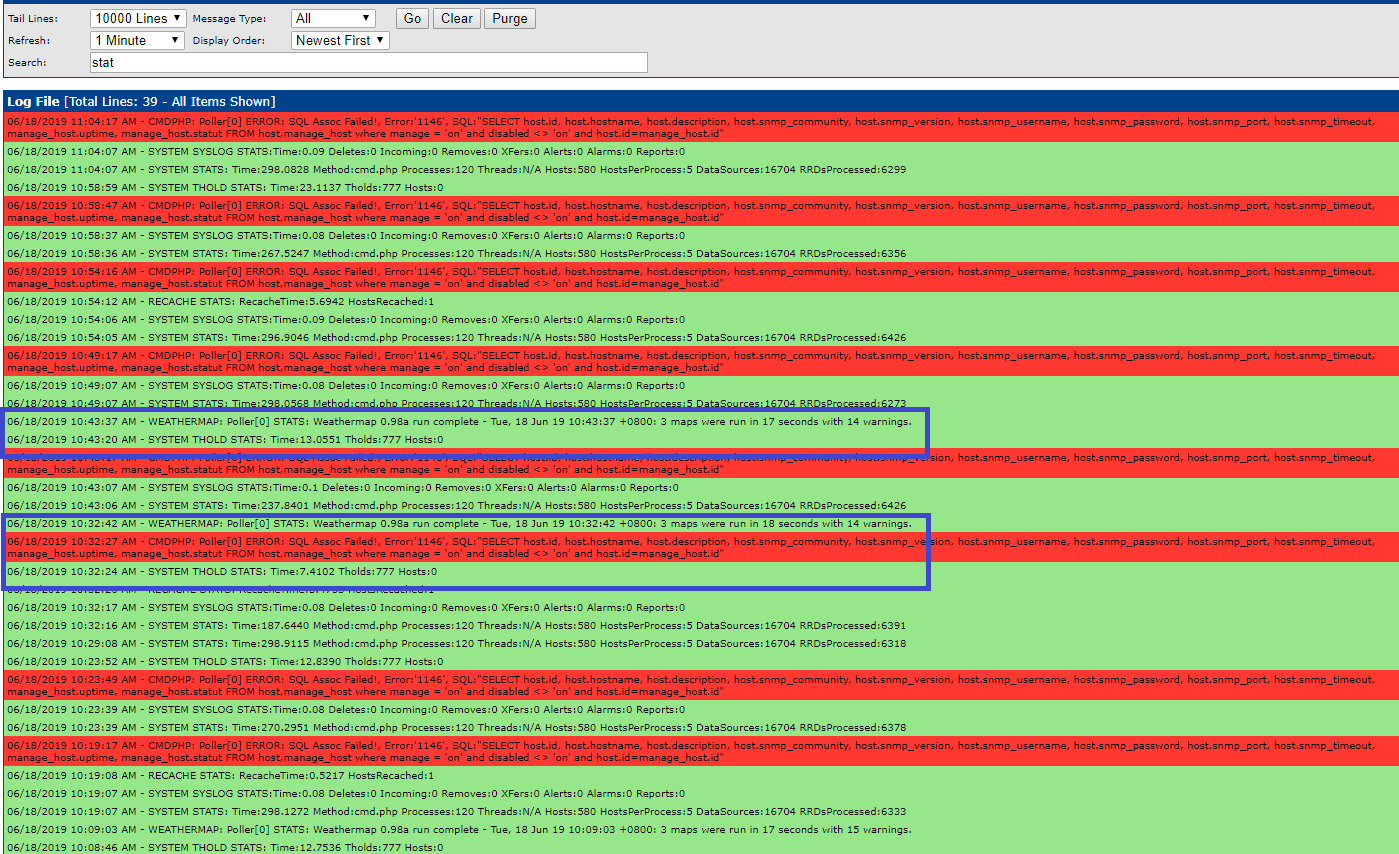This screenshot has width=1399, height=854.
Task: Select the 10:49:07 AM SYSLOG STATS row
Action: [699, 386]
